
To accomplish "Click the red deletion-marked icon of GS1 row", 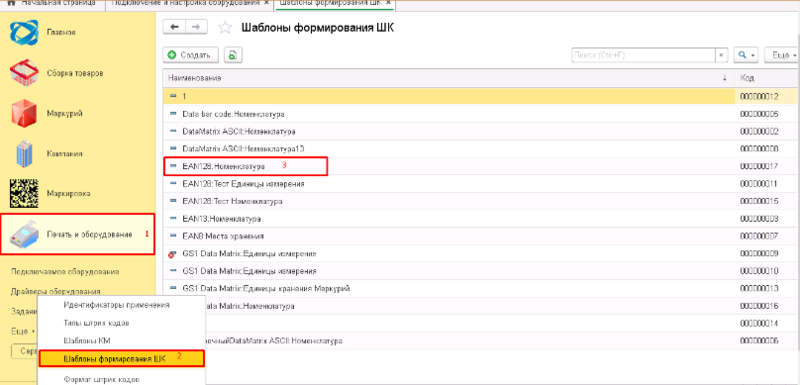I will [x=172, y=253].
